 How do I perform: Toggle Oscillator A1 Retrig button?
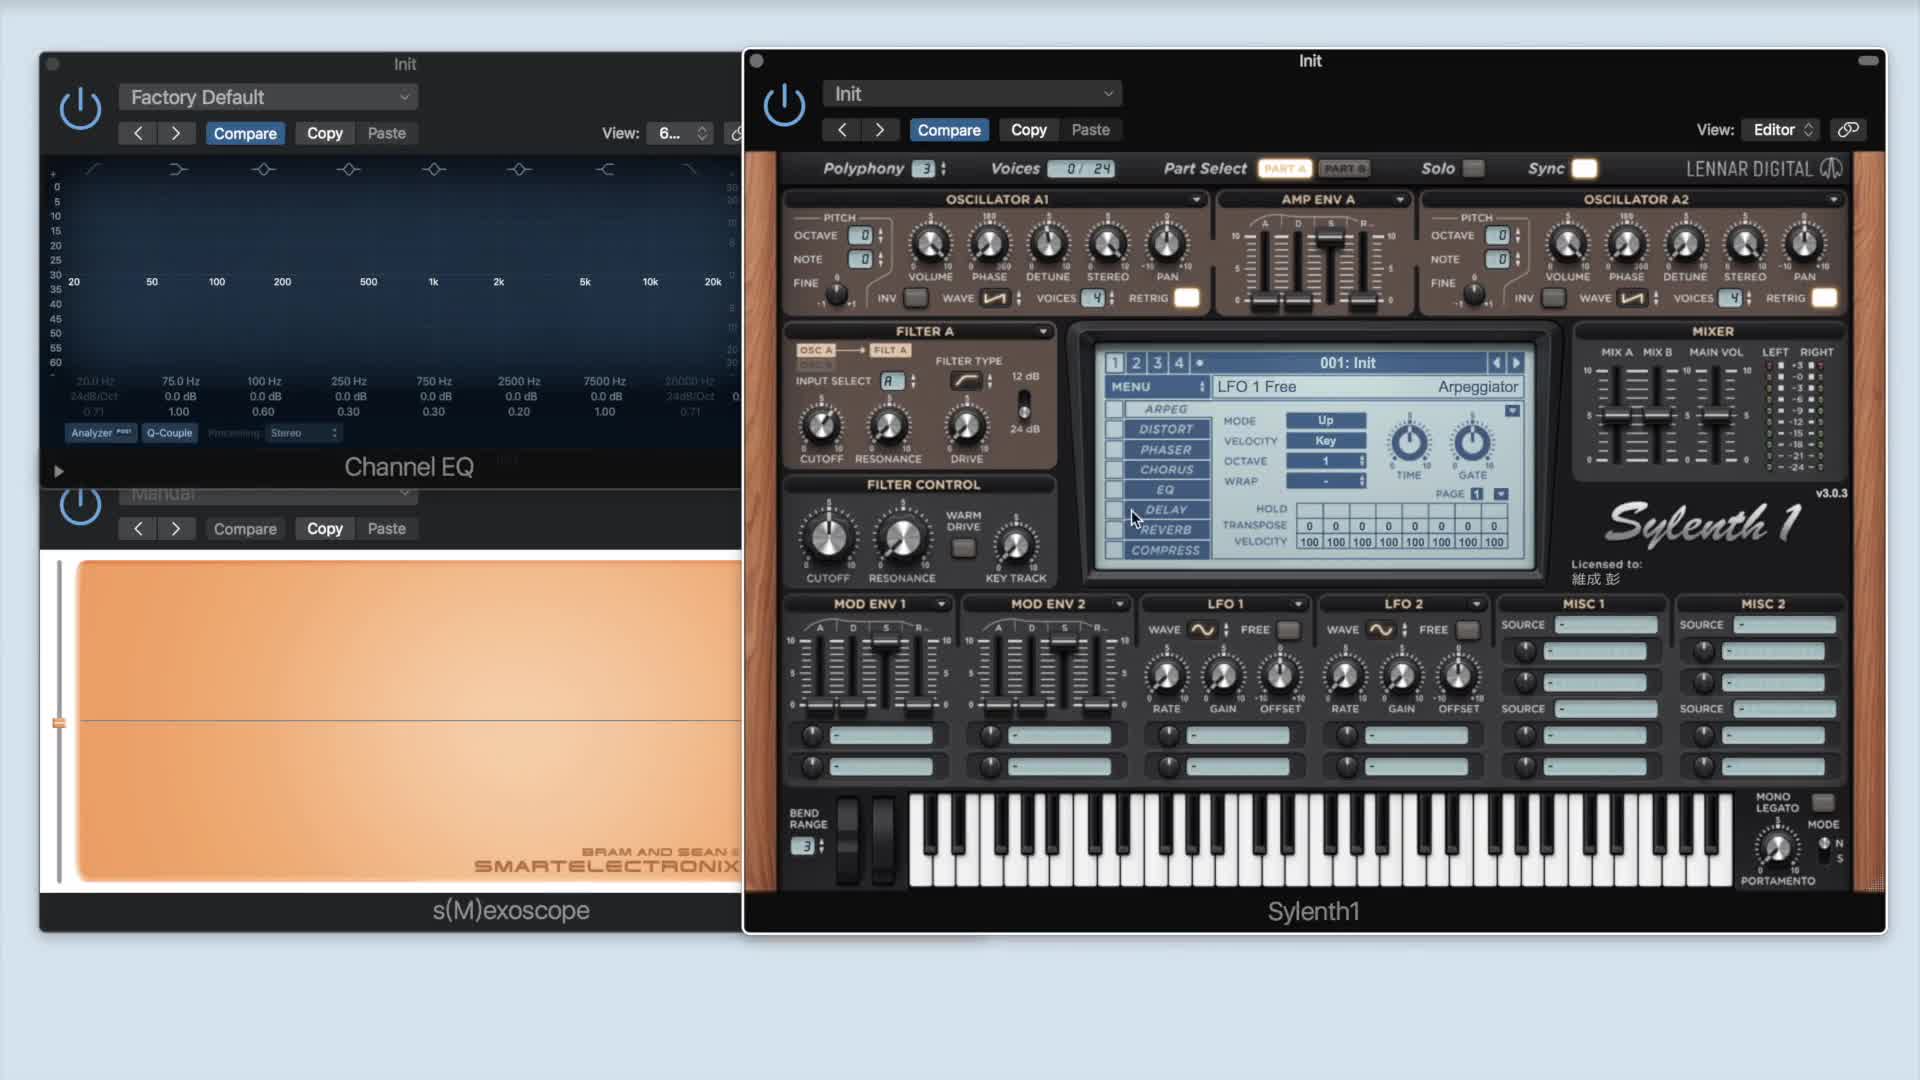pyautogui.click(x=1186, y=298)
